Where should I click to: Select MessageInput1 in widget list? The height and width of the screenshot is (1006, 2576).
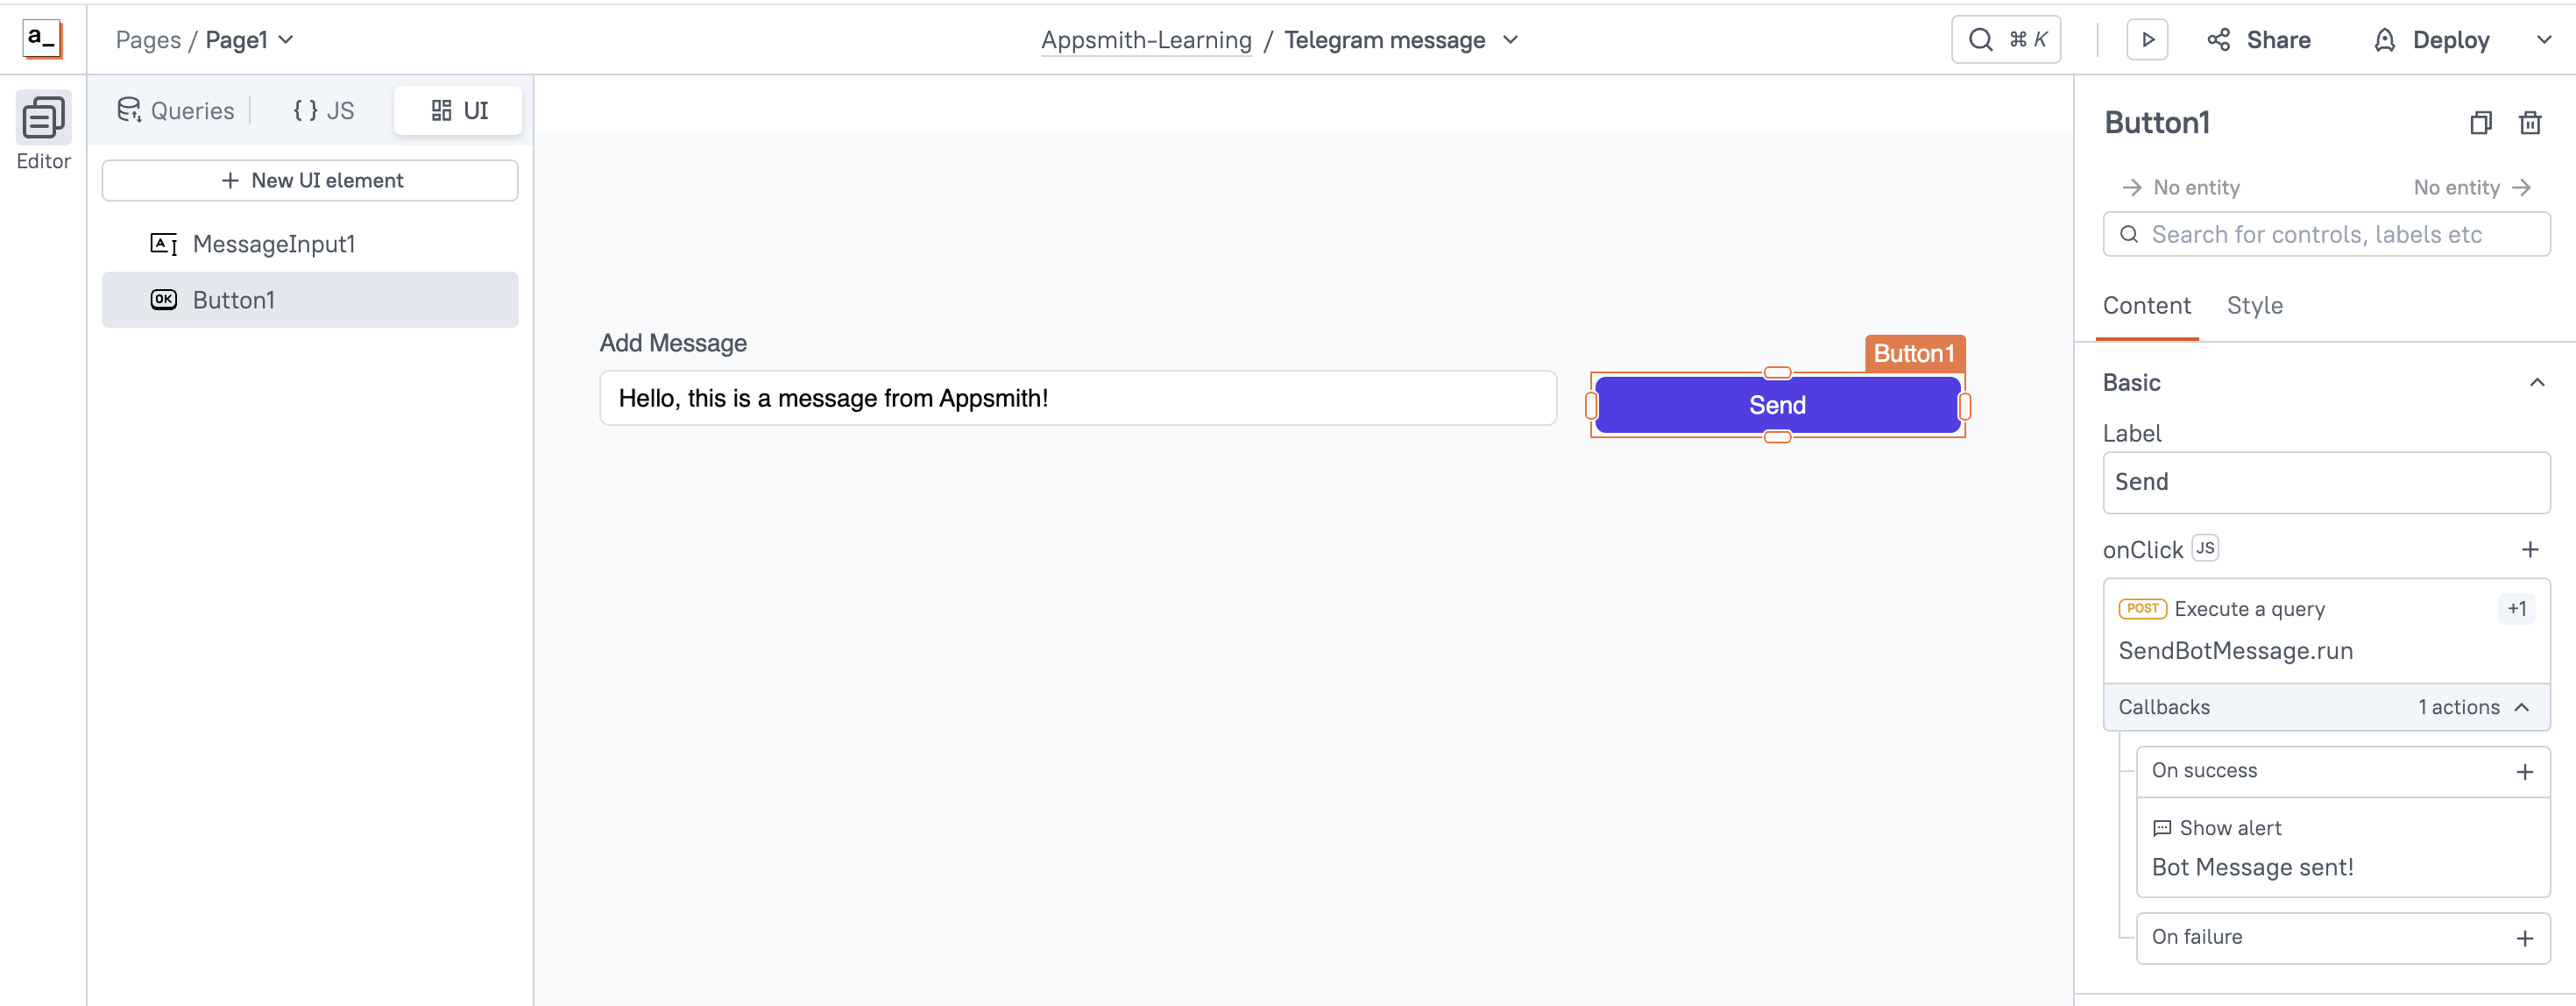273,244
